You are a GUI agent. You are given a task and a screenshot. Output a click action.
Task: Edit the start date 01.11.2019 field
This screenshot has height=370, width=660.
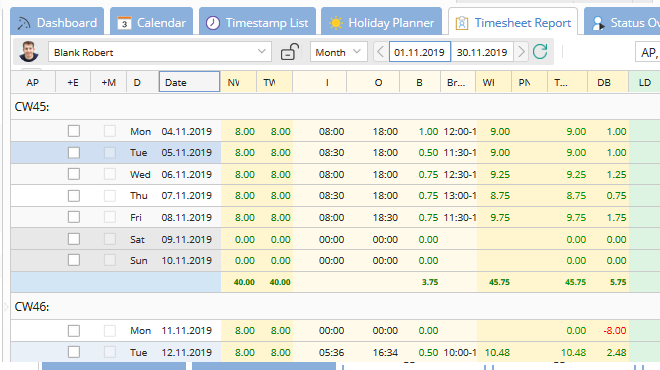(420, 52)
